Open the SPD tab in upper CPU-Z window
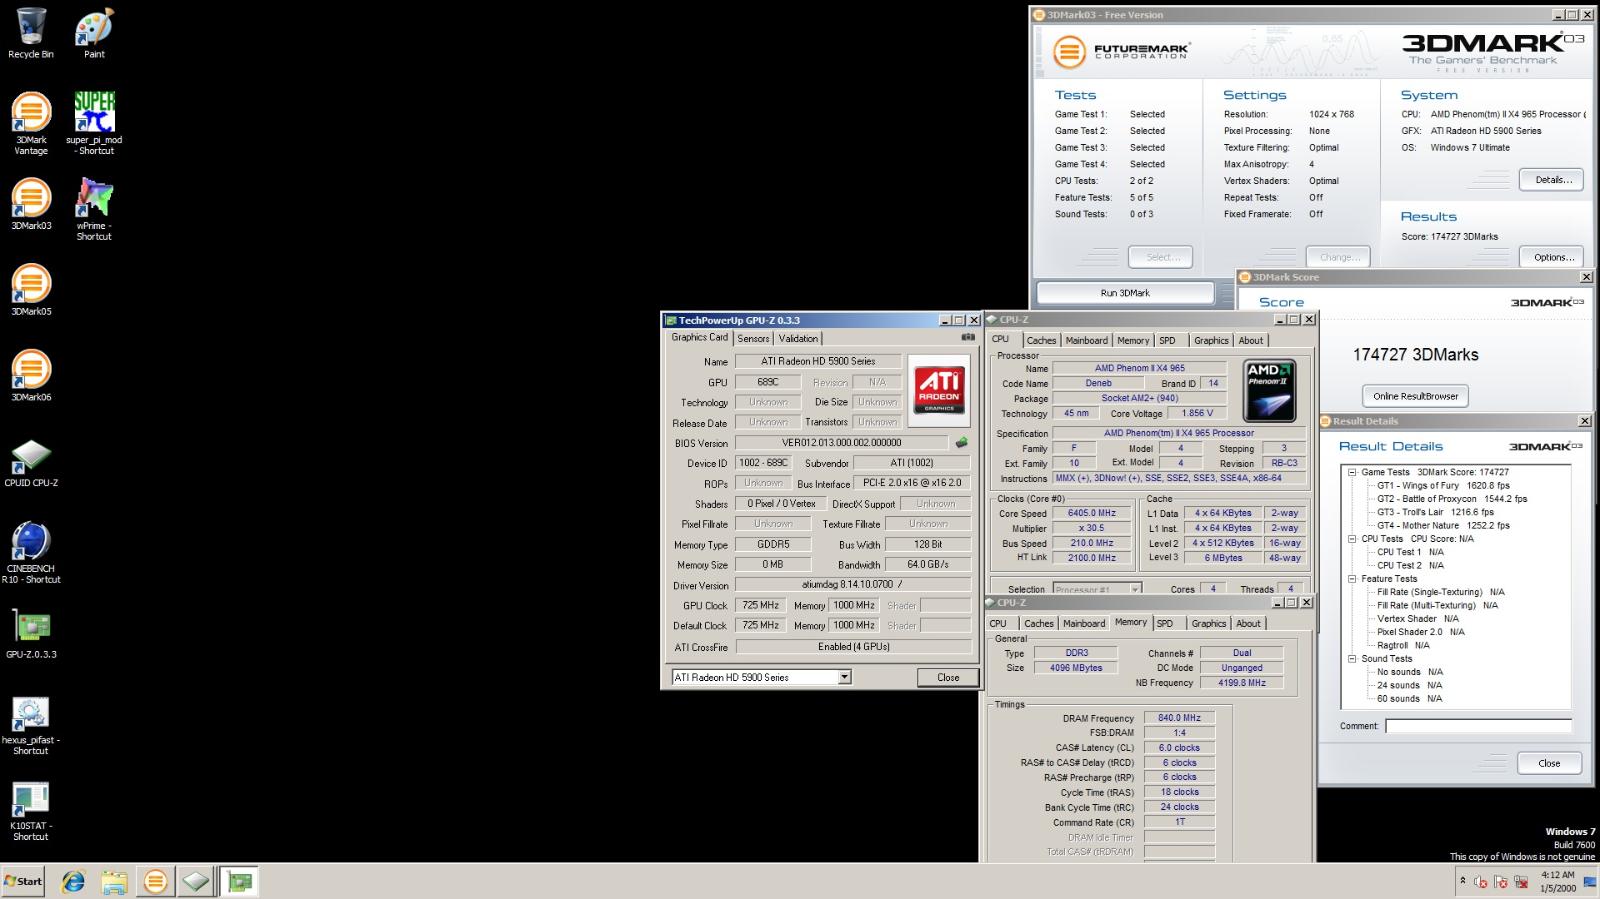The width and height of the screenshot is (1600, 899). pos(1167,341)
